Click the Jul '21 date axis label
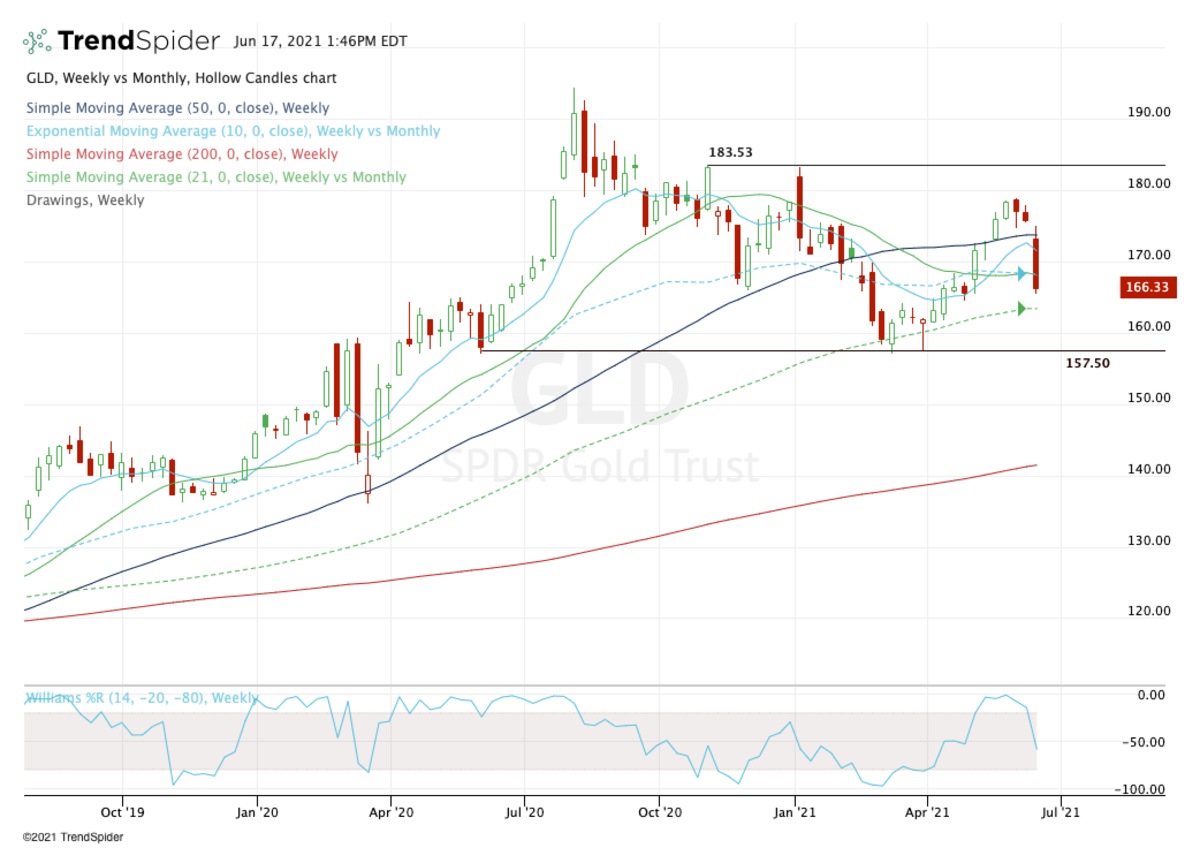This screenshot has width=1200, height=848. coord(1060,812)
